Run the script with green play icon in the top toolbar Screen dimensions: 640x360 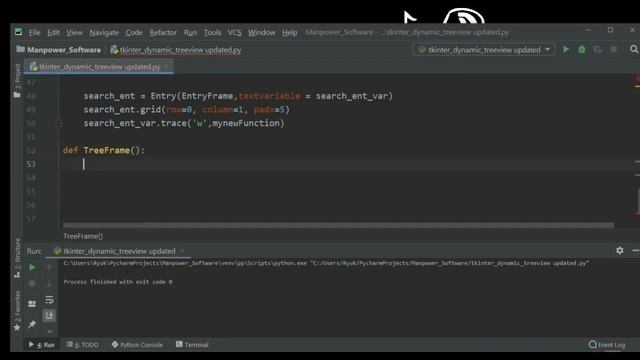pos(566,49)
